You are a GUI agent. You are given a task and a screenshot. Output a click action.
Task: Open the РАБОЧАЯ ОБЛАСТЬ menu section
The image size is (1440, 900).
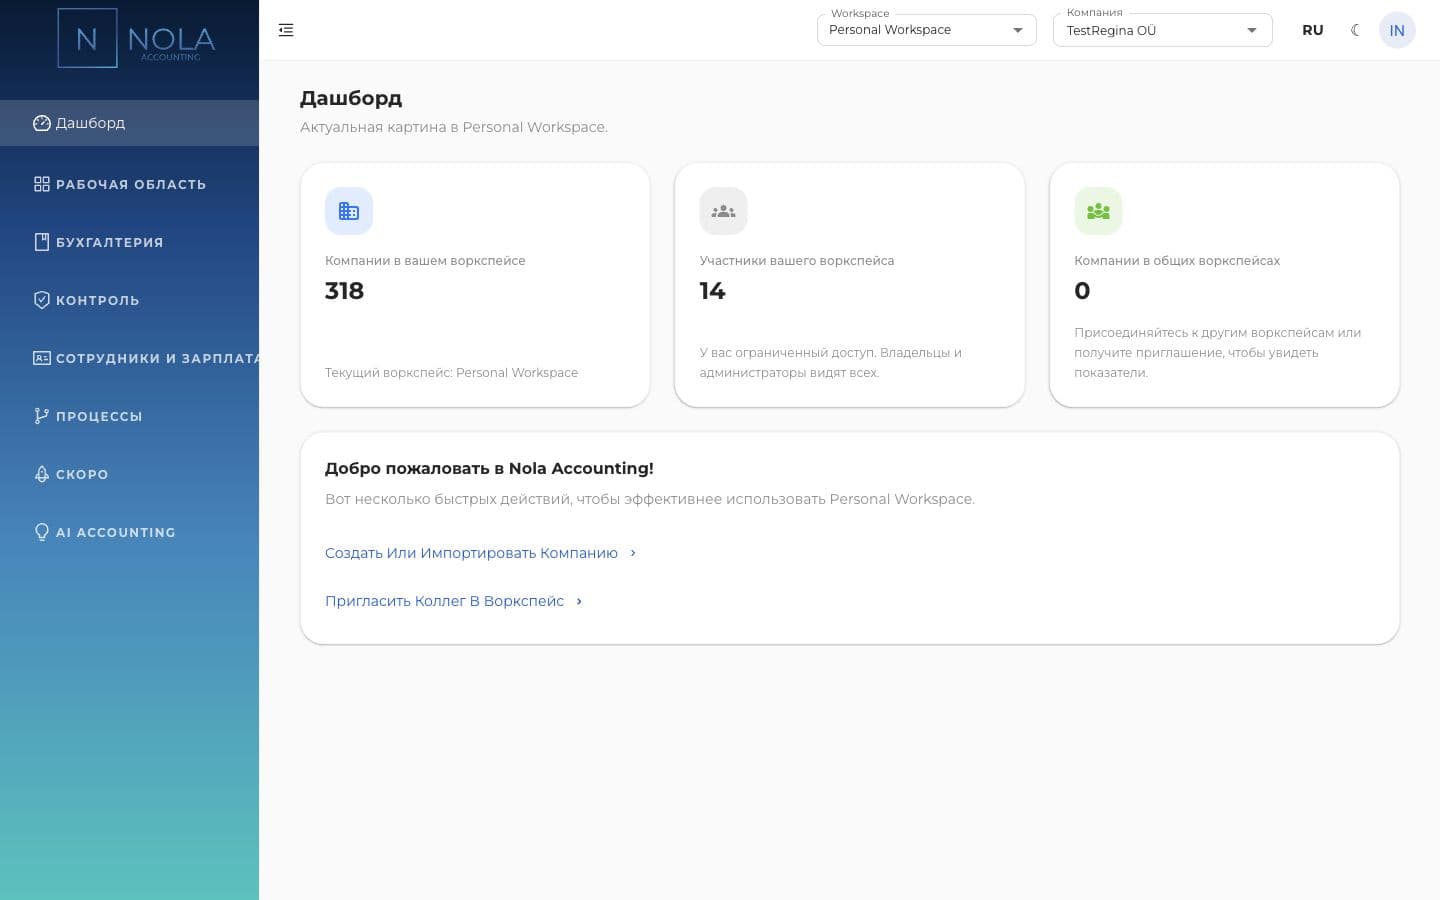[129, 184]
